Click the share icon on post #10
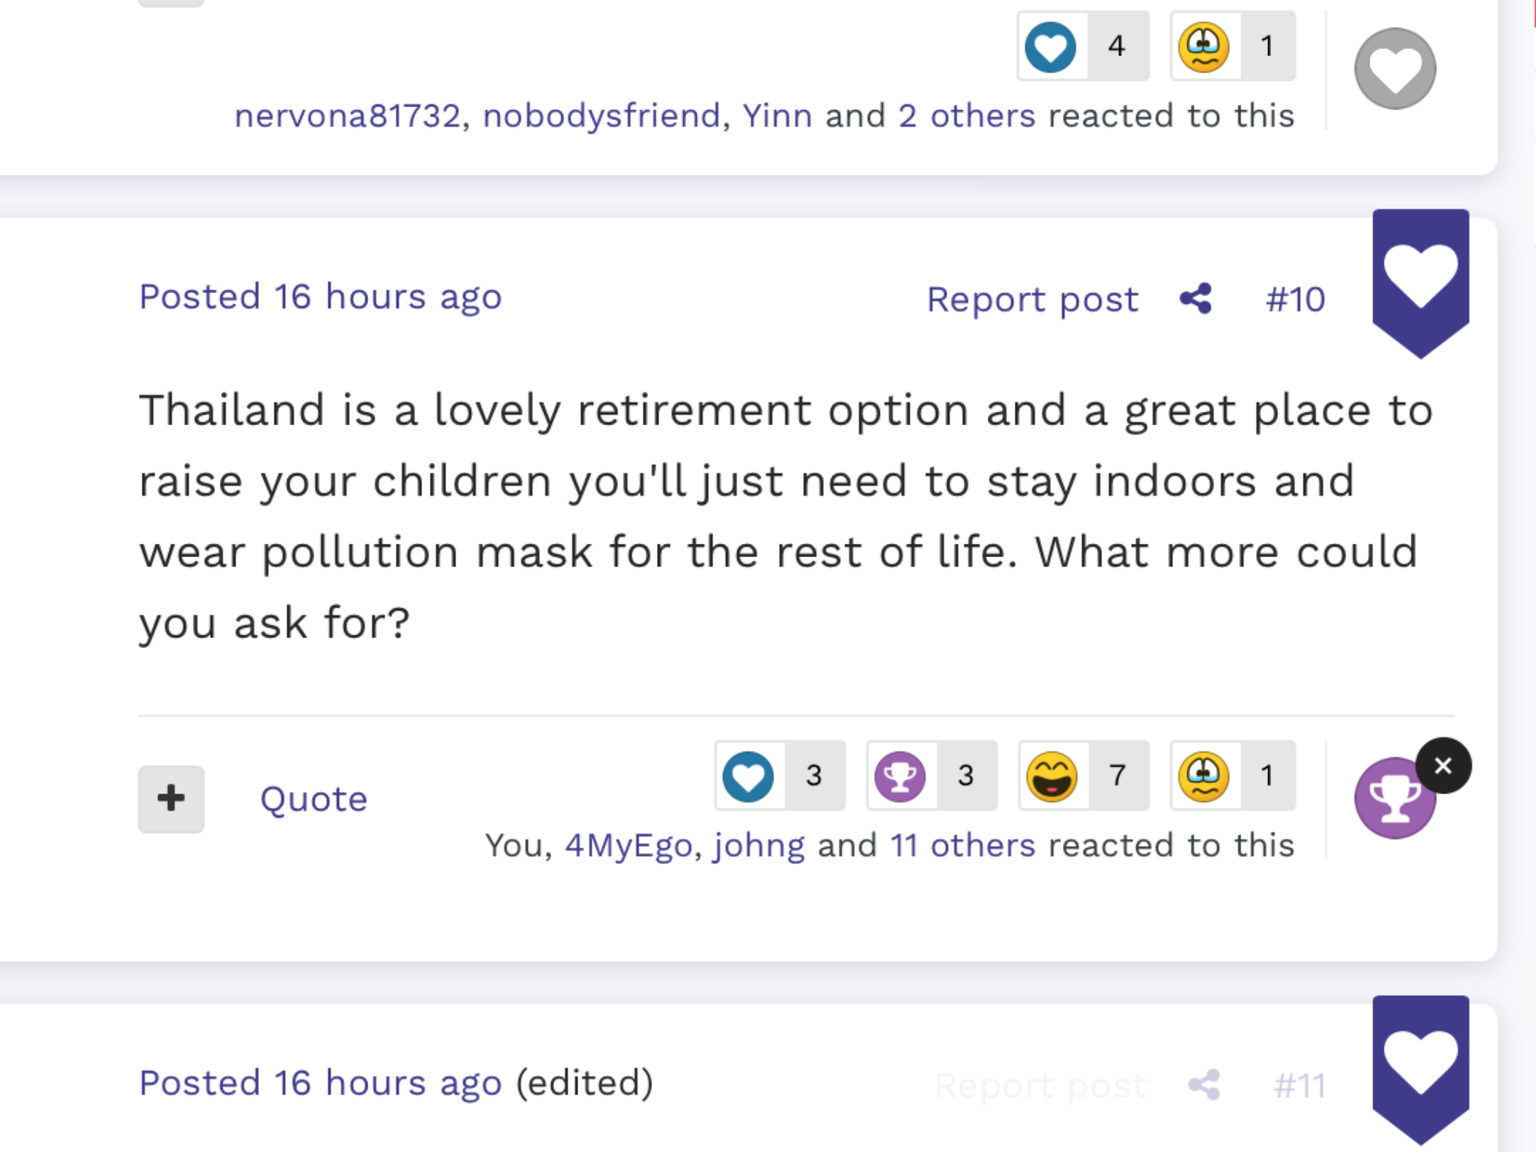The height and width of the screenshot is (1152, 1536). point(1196,298)
